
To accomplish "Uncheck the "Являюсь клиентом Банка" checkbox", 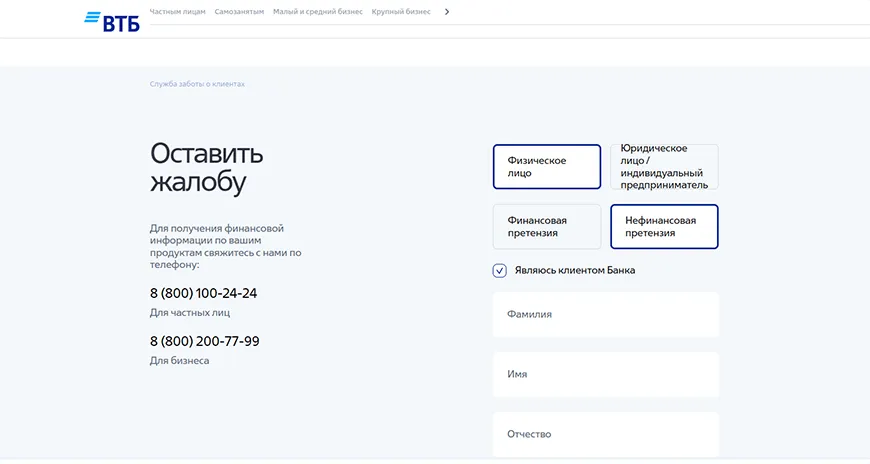I will pos(500,270).
